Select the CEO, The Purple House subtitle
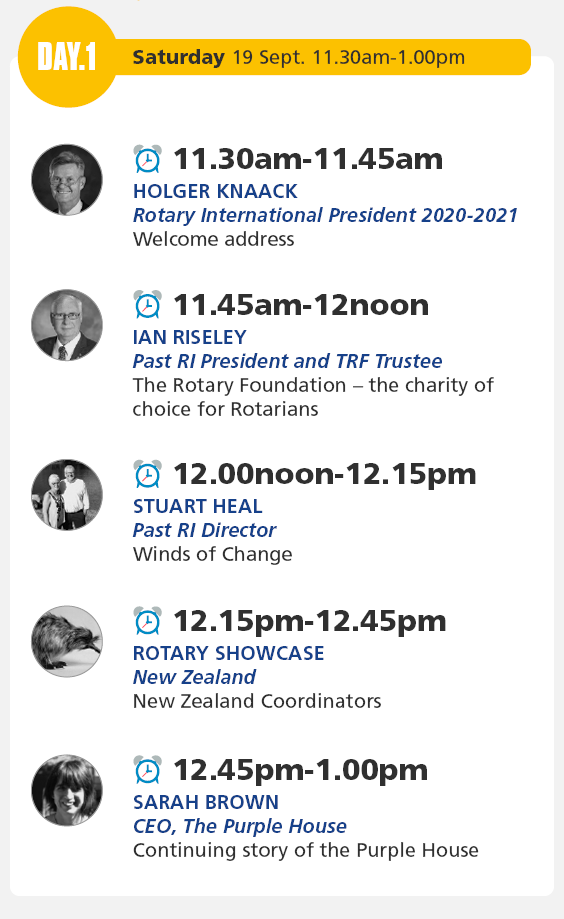564x919 pixels. [240, 826]
